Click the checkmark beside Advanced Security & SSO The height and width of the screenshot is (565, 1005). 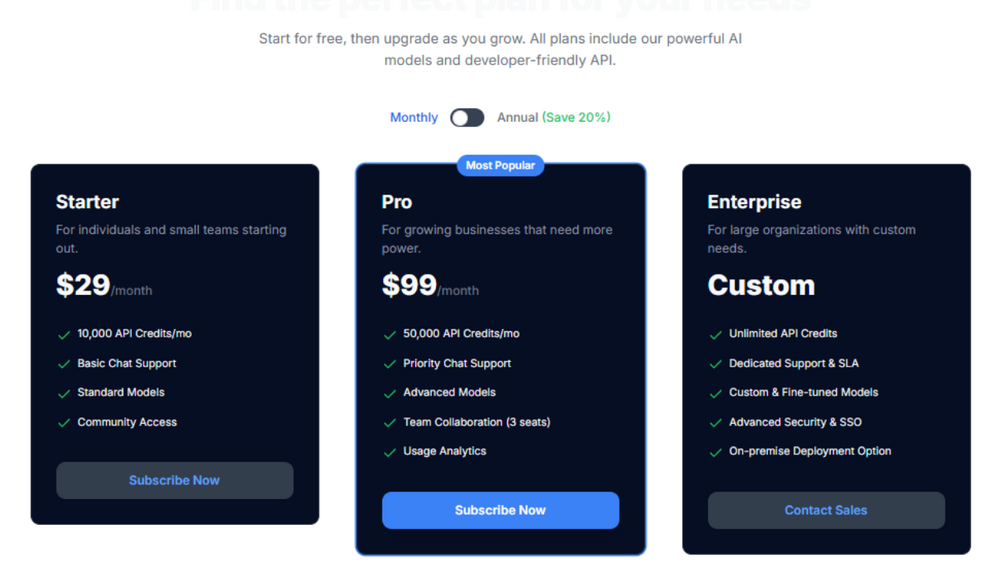(x=715, y=423)
